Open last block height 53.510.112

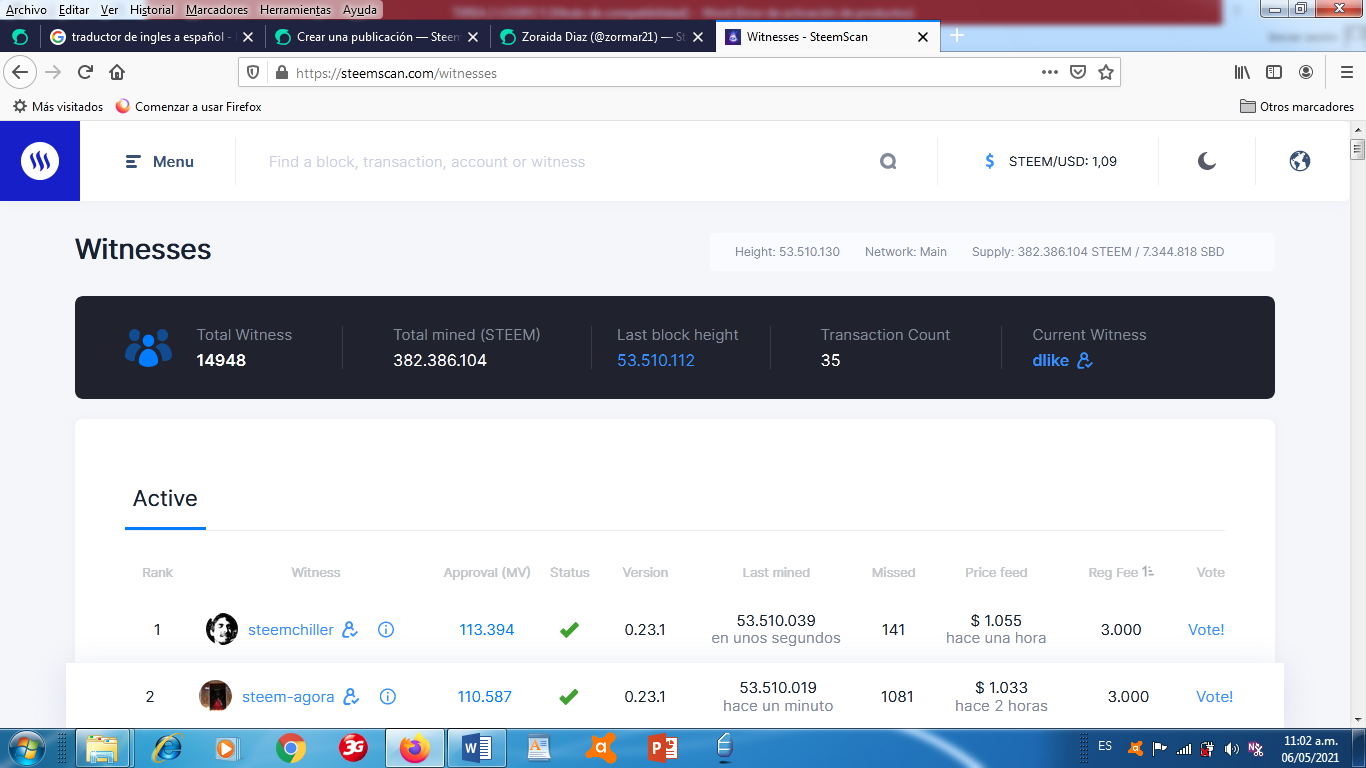point(656,360)
